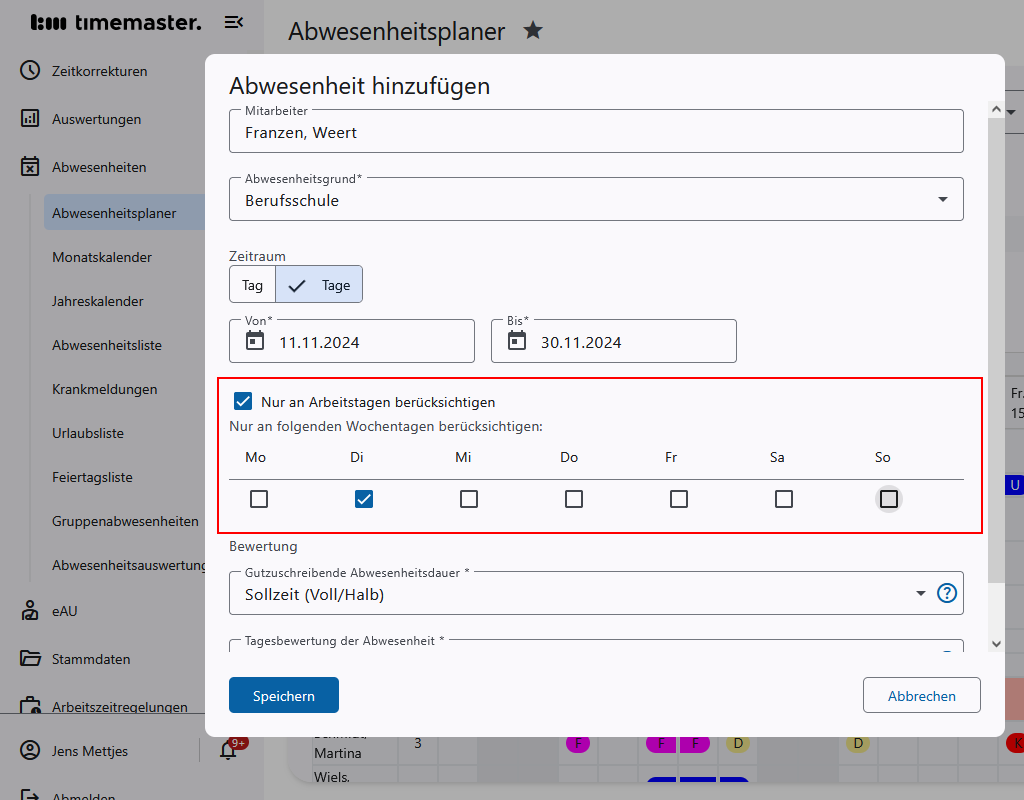Open help for Gutzuschreibende Abwesenheitsdauer
Screen dimensions: 1024x800
pos(947,593)
